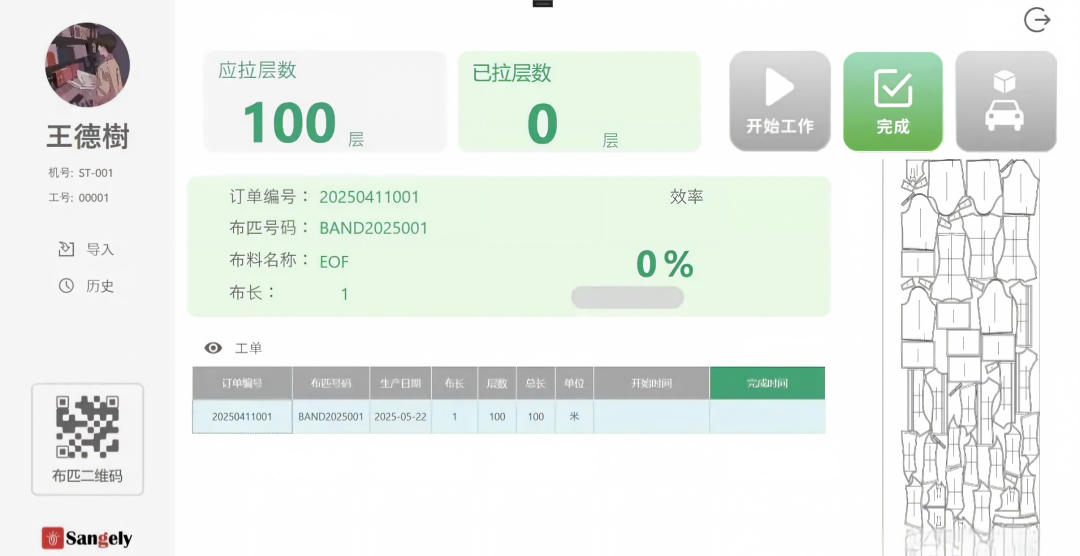Click the machine number ST-001 label
The image size is (1080, 556).
pos(81,173)
